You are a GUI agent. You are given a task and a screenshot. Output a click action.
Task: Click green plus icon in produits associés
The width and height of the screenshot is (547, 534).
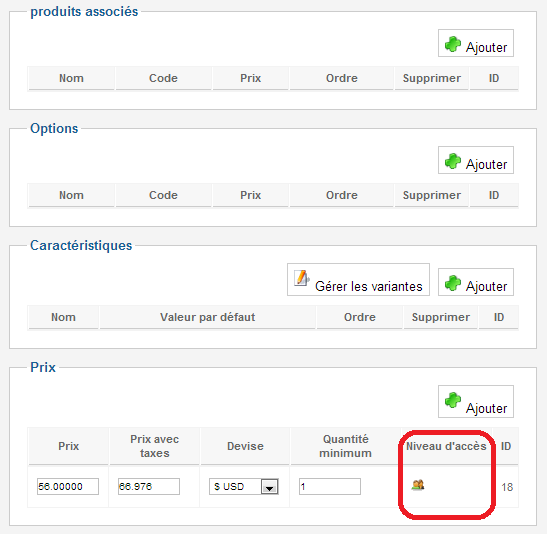(x=453, y=44)
